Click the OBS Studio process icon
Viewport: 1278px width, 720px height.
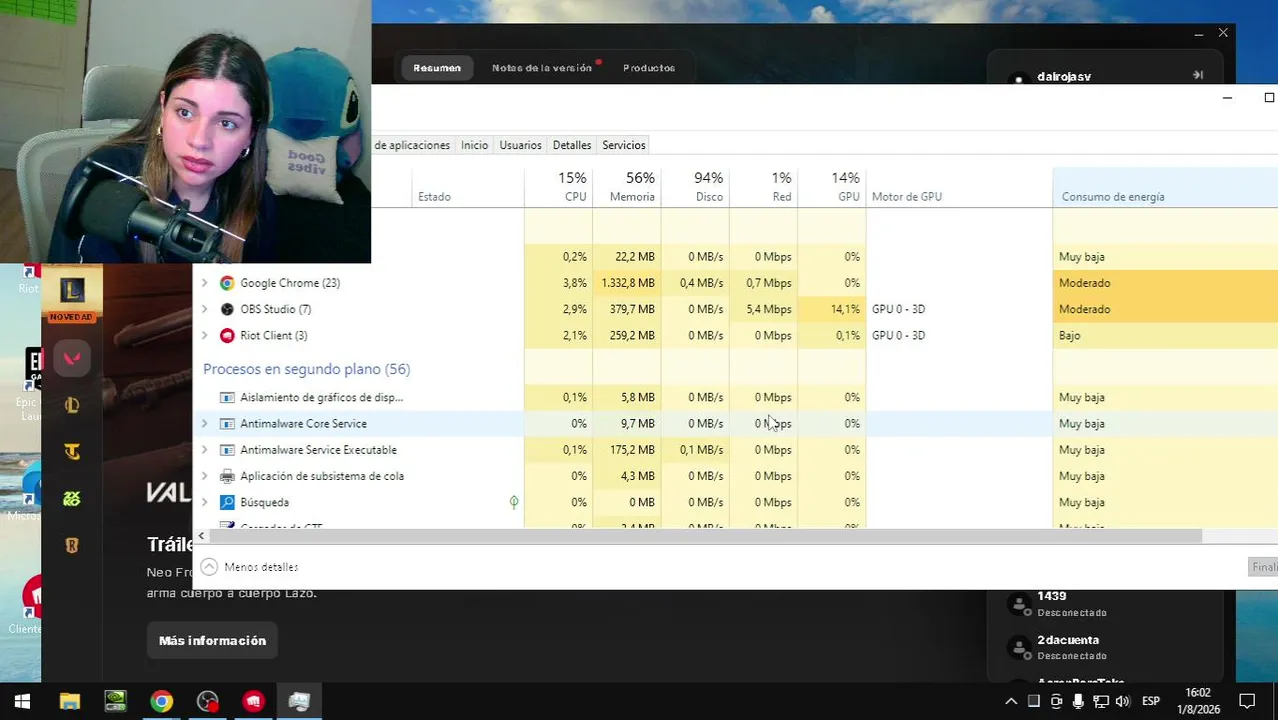[227, 309]
